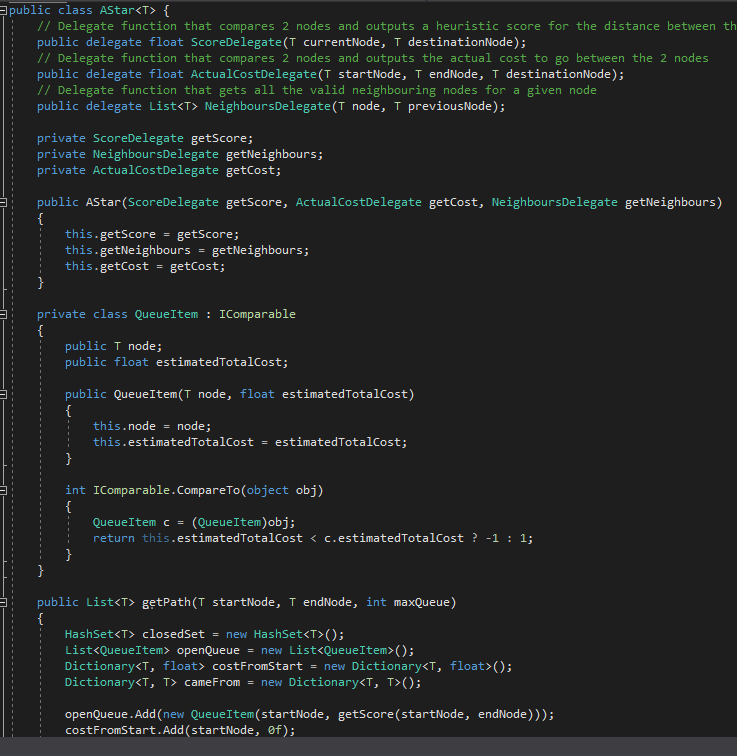Click 'this.getNeighbours = getNeighbours;' statement
This screenshot has height=756, width=737.
(187, 250)
